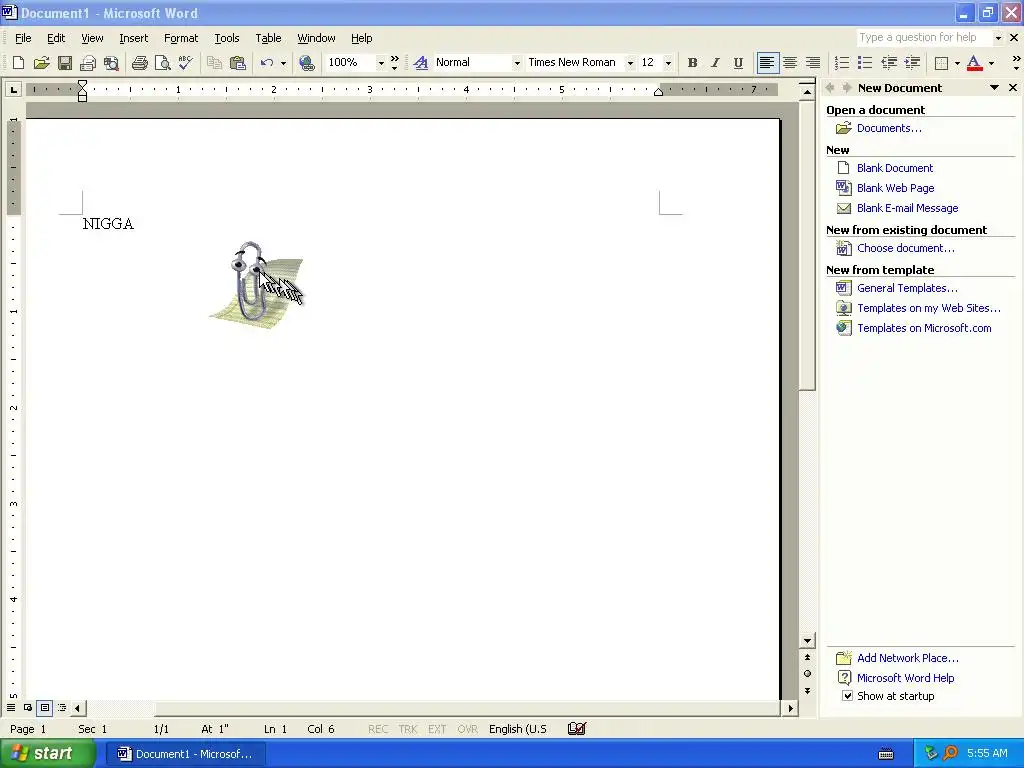The width and height of the screenshot is (1024, 768).
Task: Open the Search toolbar icon
Action: pos(112,63)
